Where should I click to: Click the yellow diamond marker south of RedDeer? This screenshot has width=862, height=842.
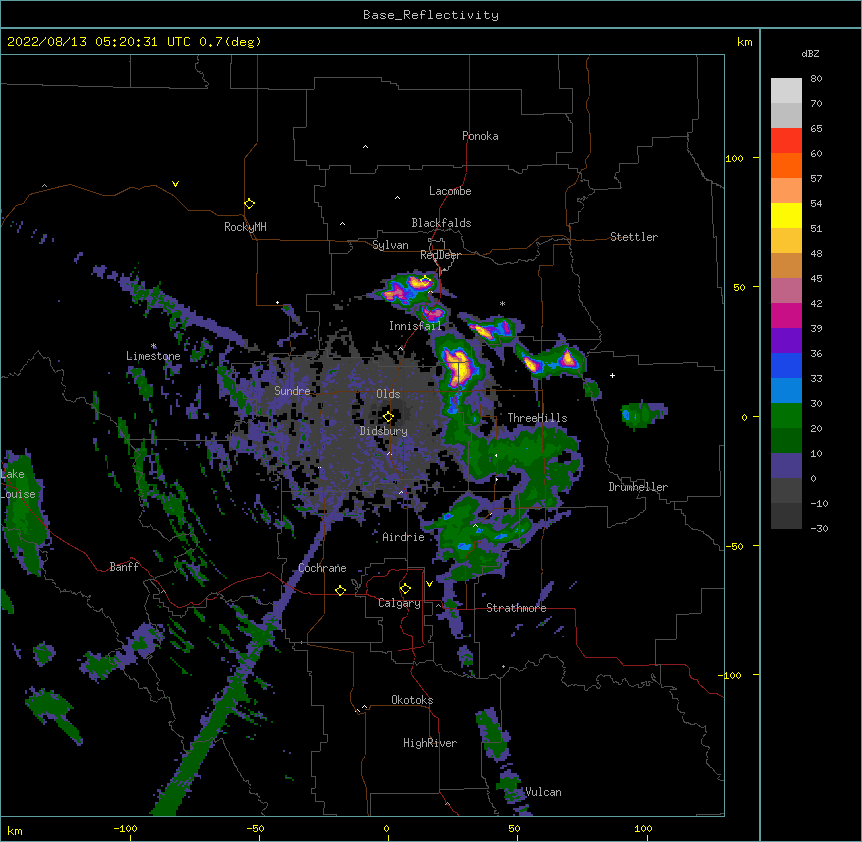[x=426, y=281]
